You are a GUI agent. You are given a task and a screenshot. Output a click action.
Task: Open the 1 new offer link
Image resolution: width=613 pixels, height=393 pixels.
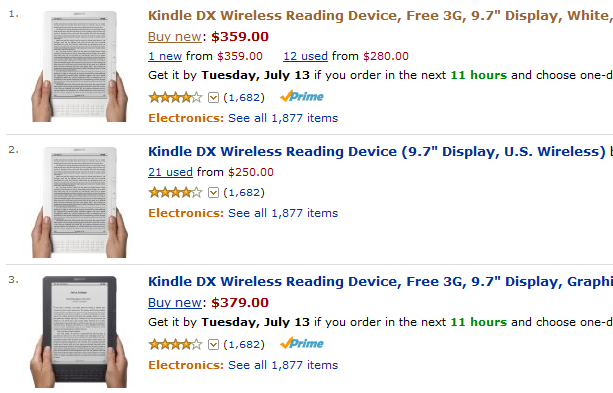click(165, 56)
